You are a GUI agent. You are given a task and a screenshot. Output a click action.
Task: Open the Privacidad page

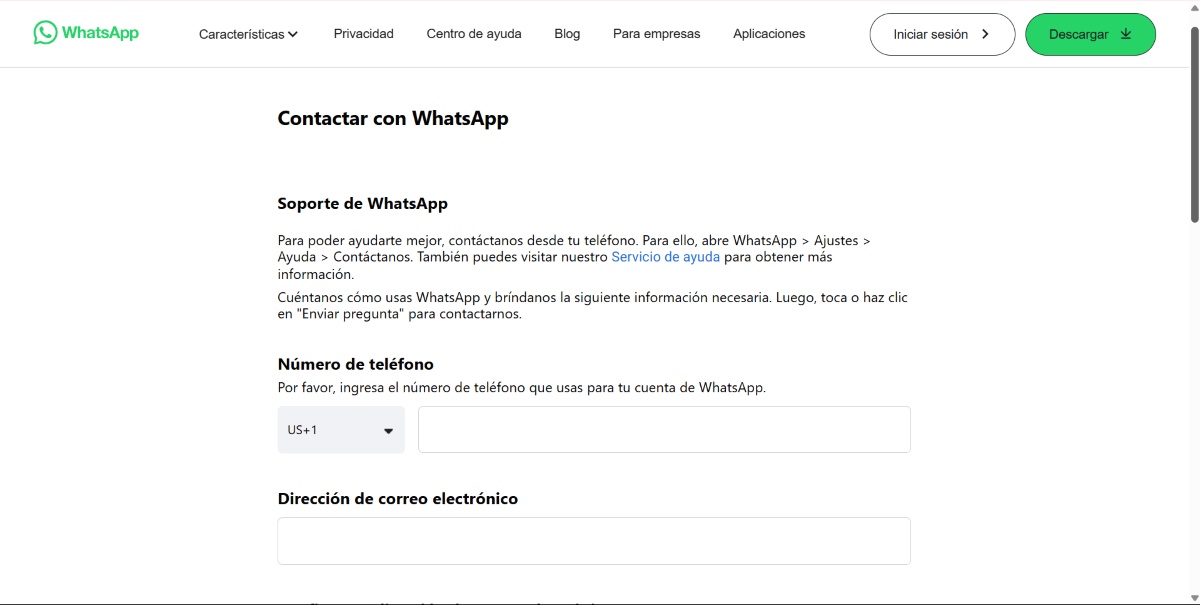click(x=364, y=34)
